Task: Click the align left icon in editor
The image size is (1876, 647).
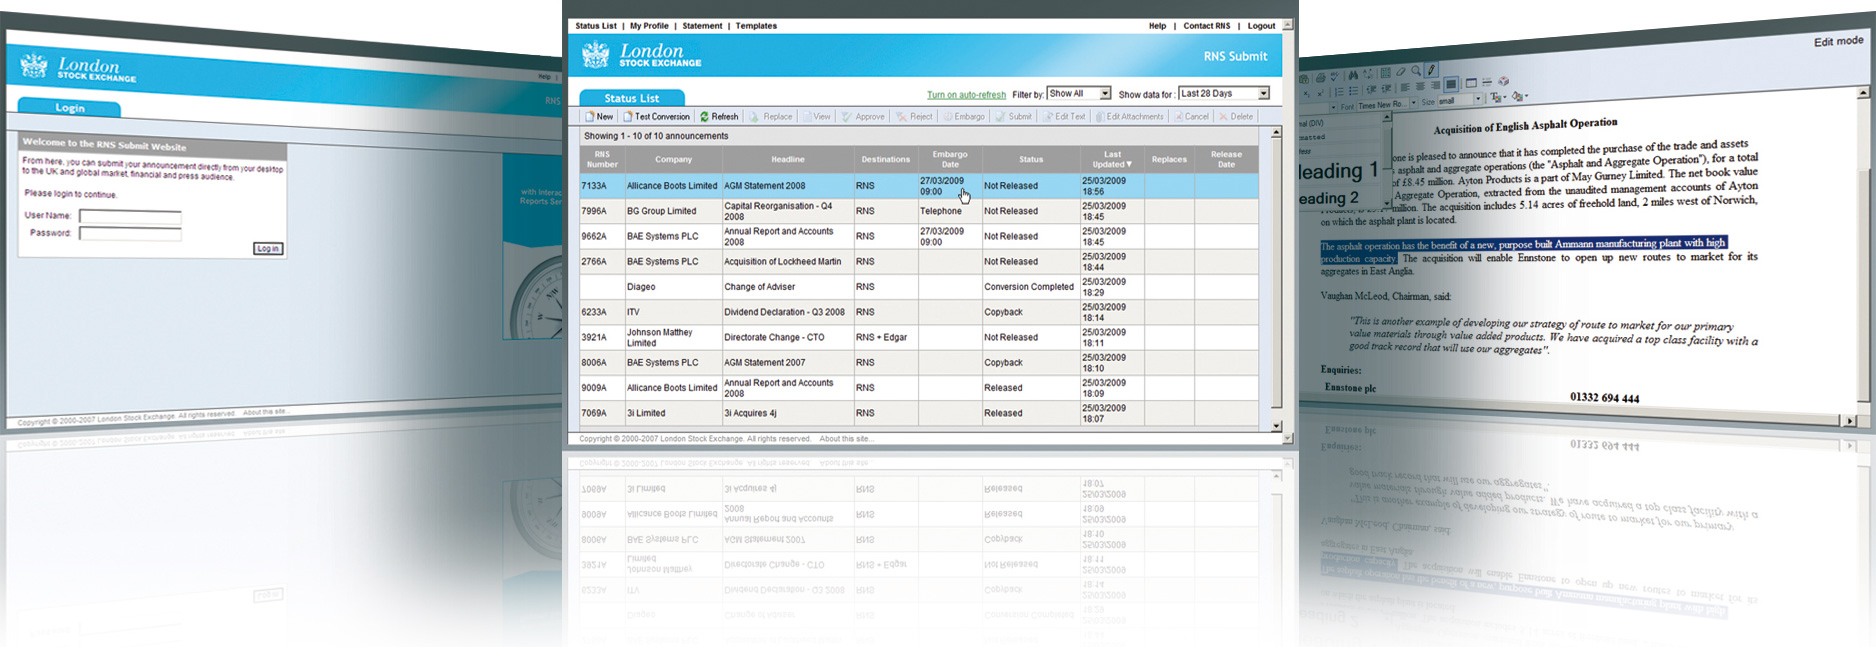Action: (x=1405, y=87)
